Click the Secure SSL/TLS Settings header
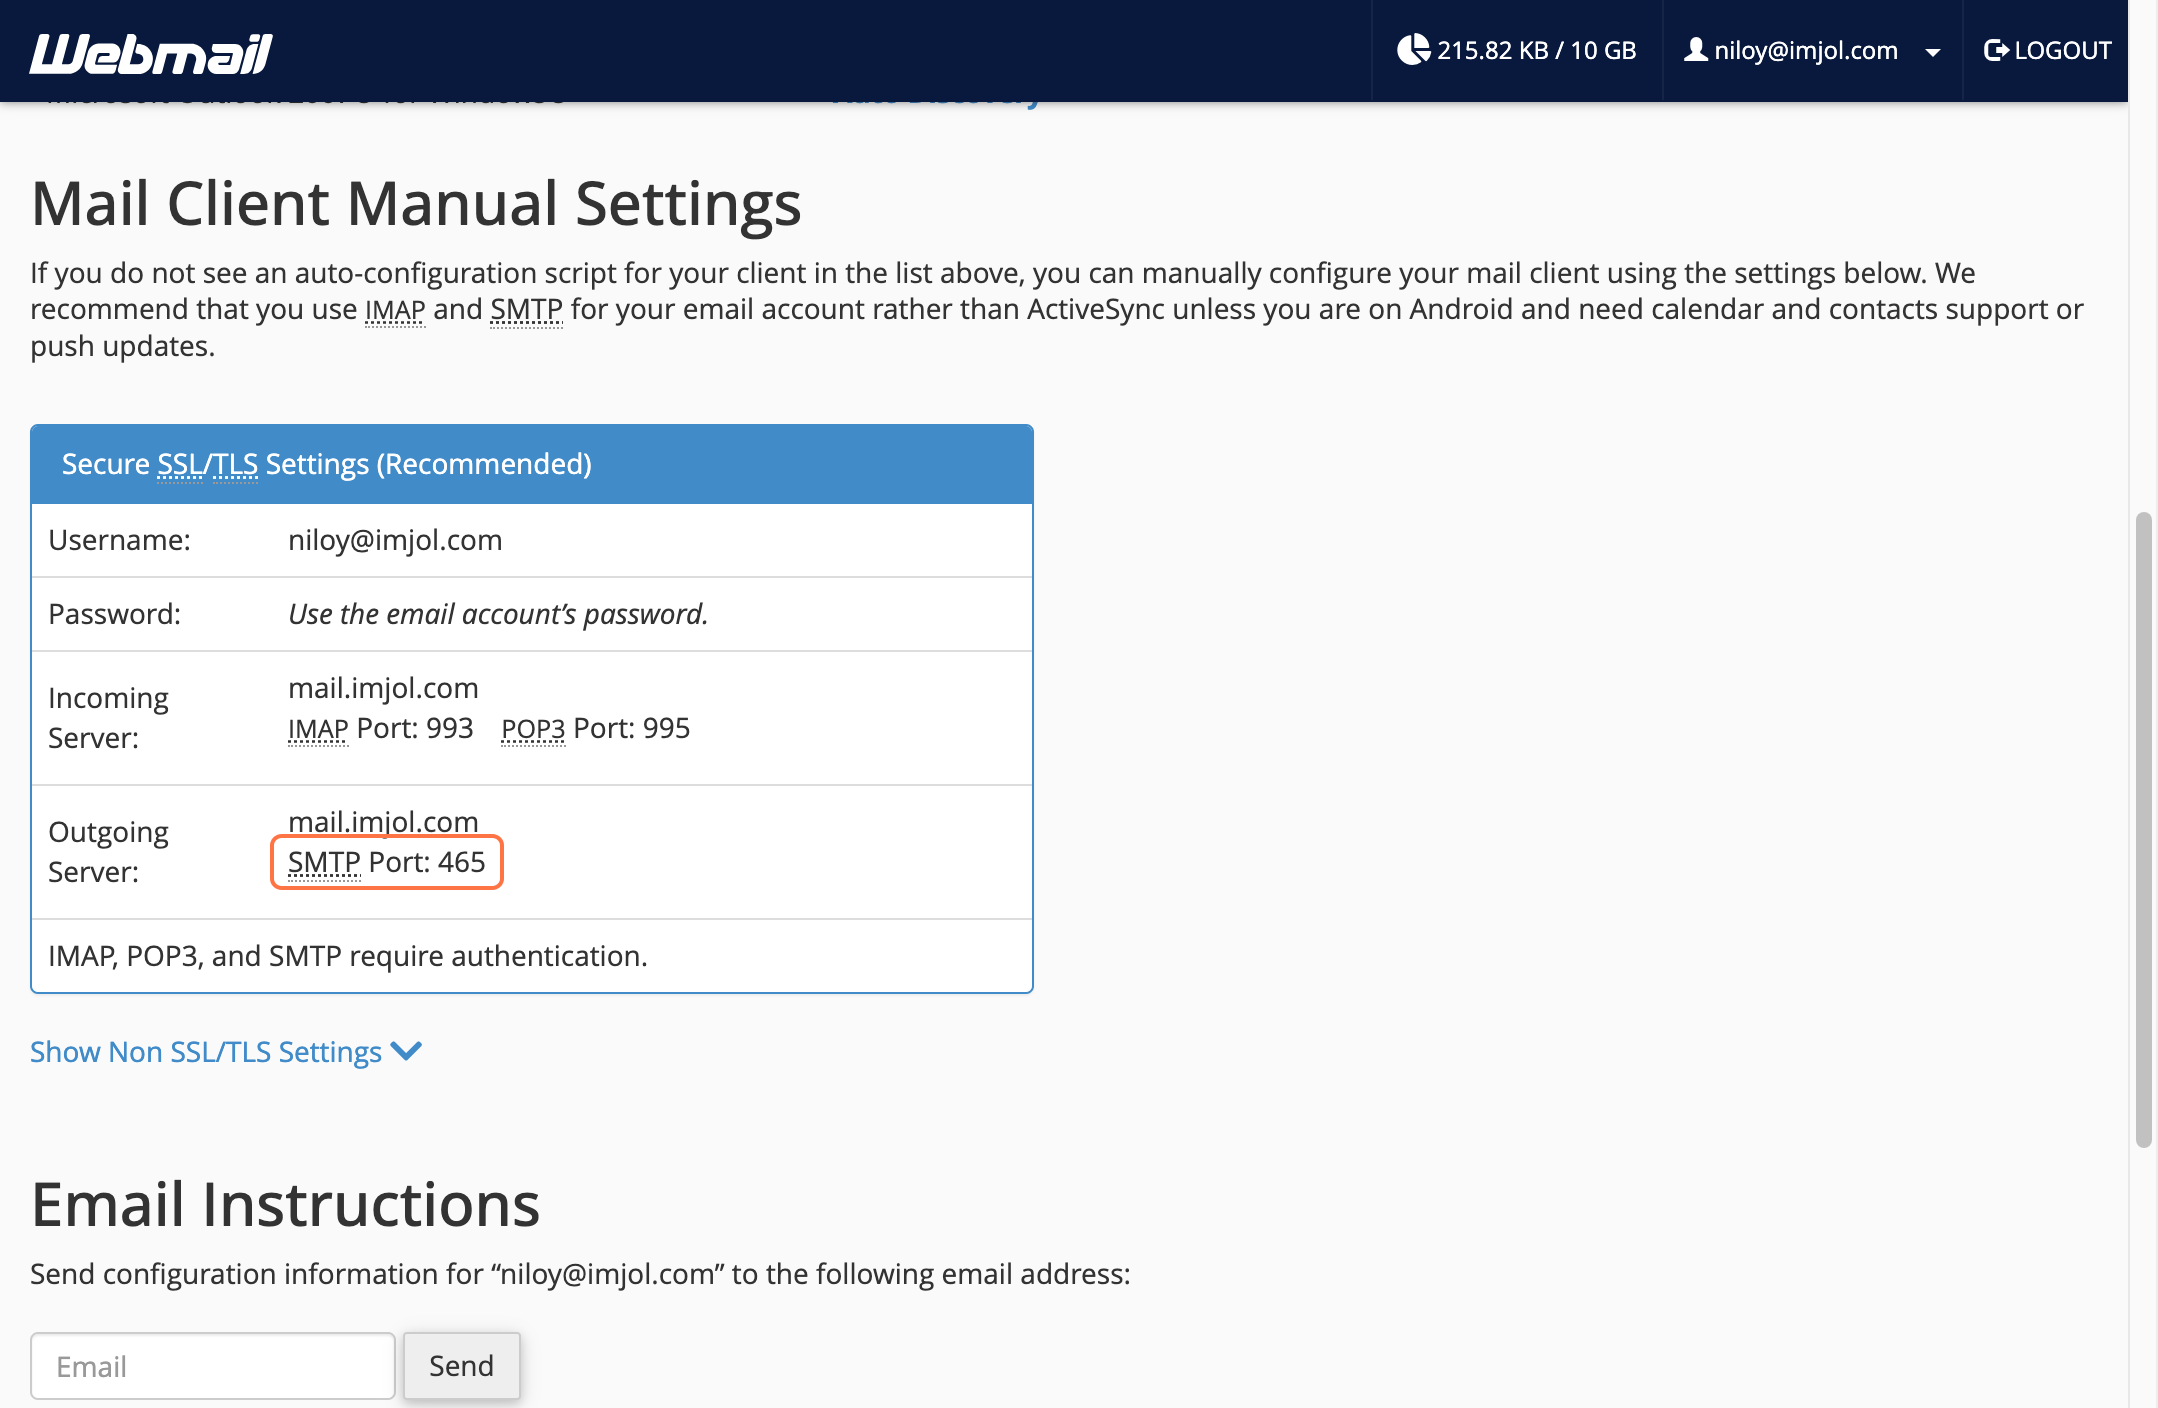 click(532, 464)
